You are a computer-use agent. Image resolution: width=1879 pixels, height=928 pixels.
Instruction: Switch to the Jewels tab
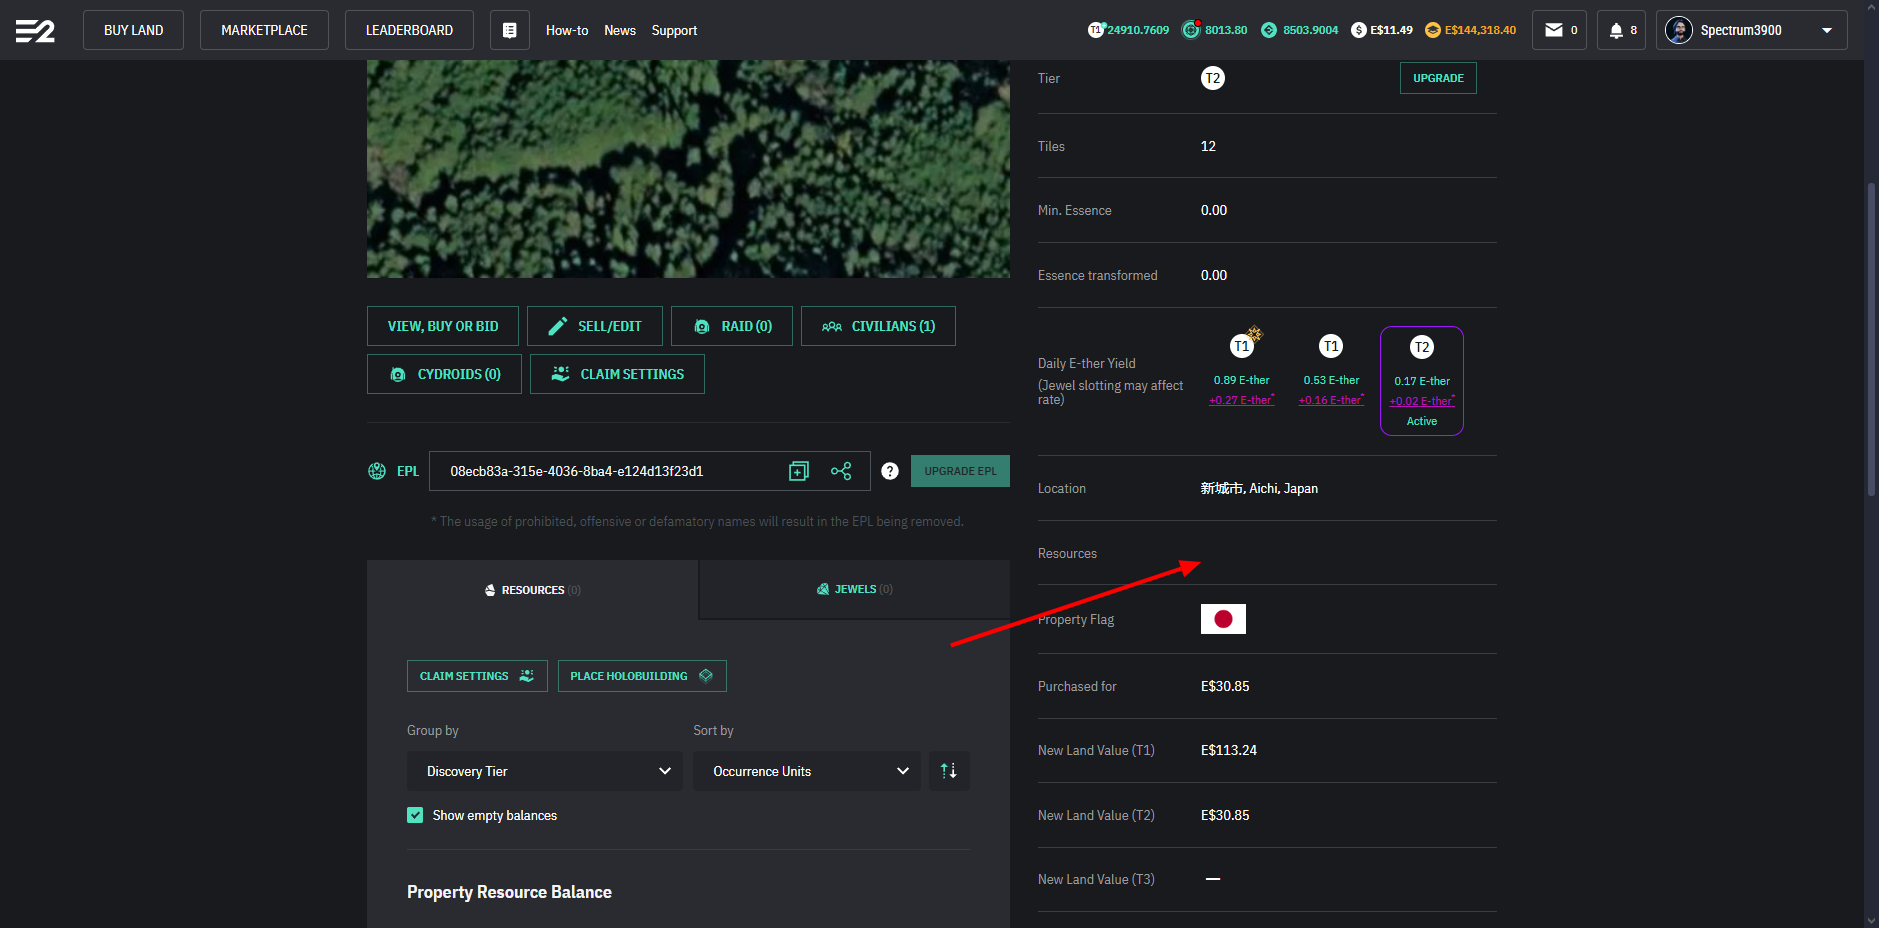(x=854, y=590)
